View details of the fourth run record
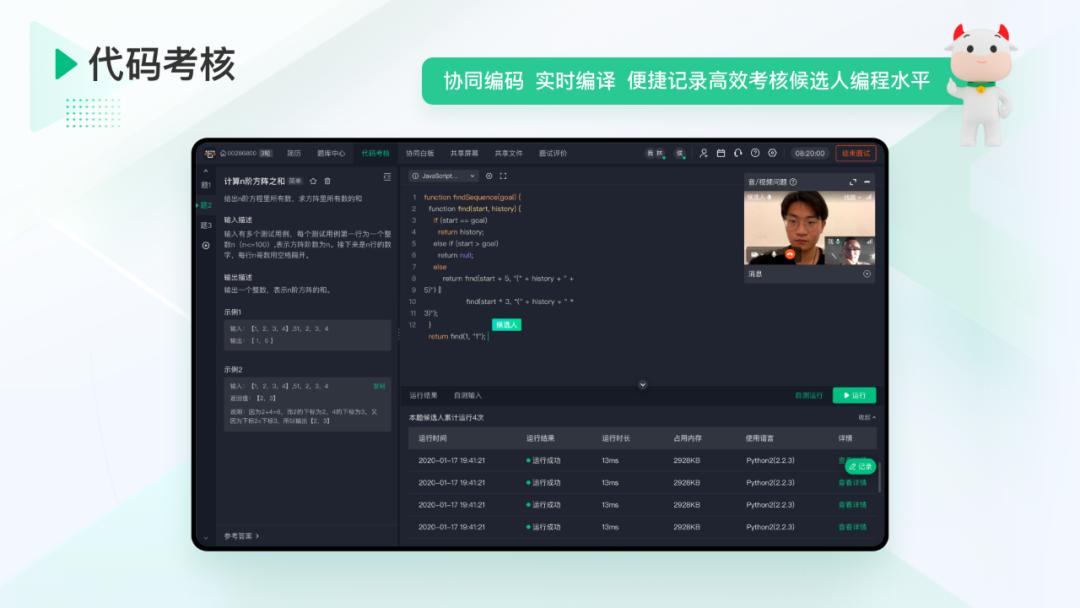 (852, 527)
